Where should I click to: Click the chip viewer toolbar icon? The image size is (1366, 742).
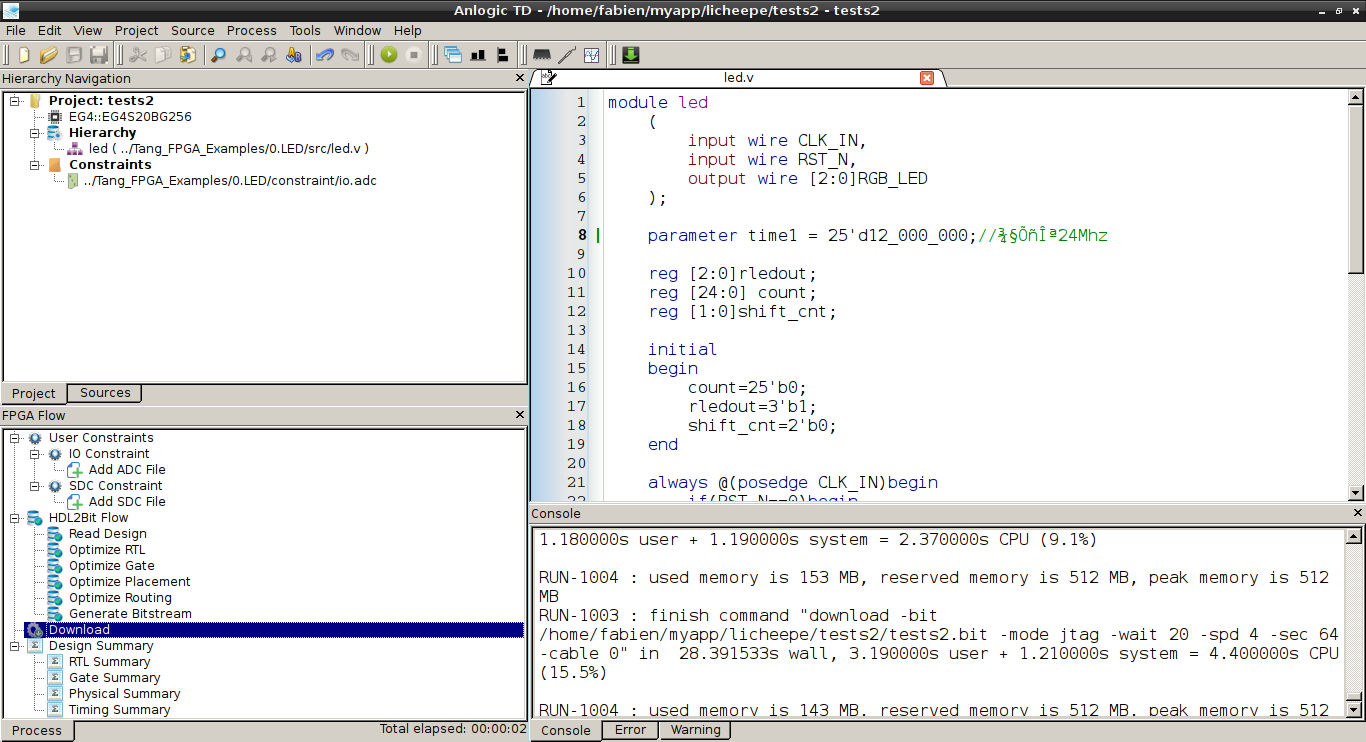point(542,55)
